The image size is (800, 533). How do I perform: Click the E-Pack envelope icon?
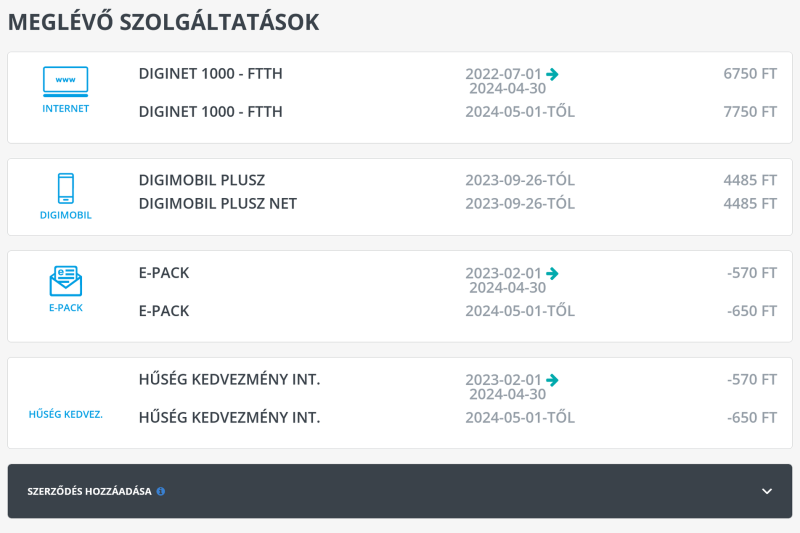(x=65, y=281)
